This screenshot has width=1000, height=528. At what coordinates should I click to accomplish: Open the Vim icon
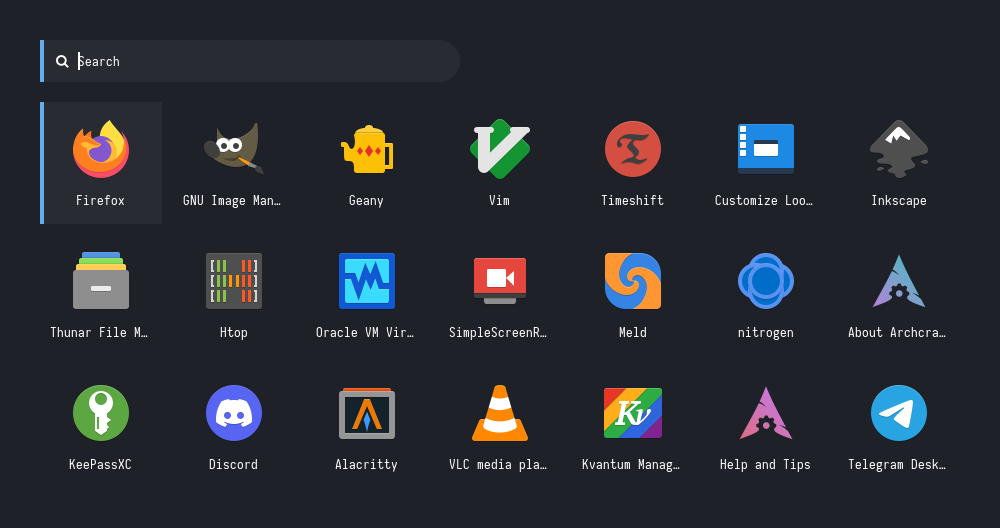(499, 150)
